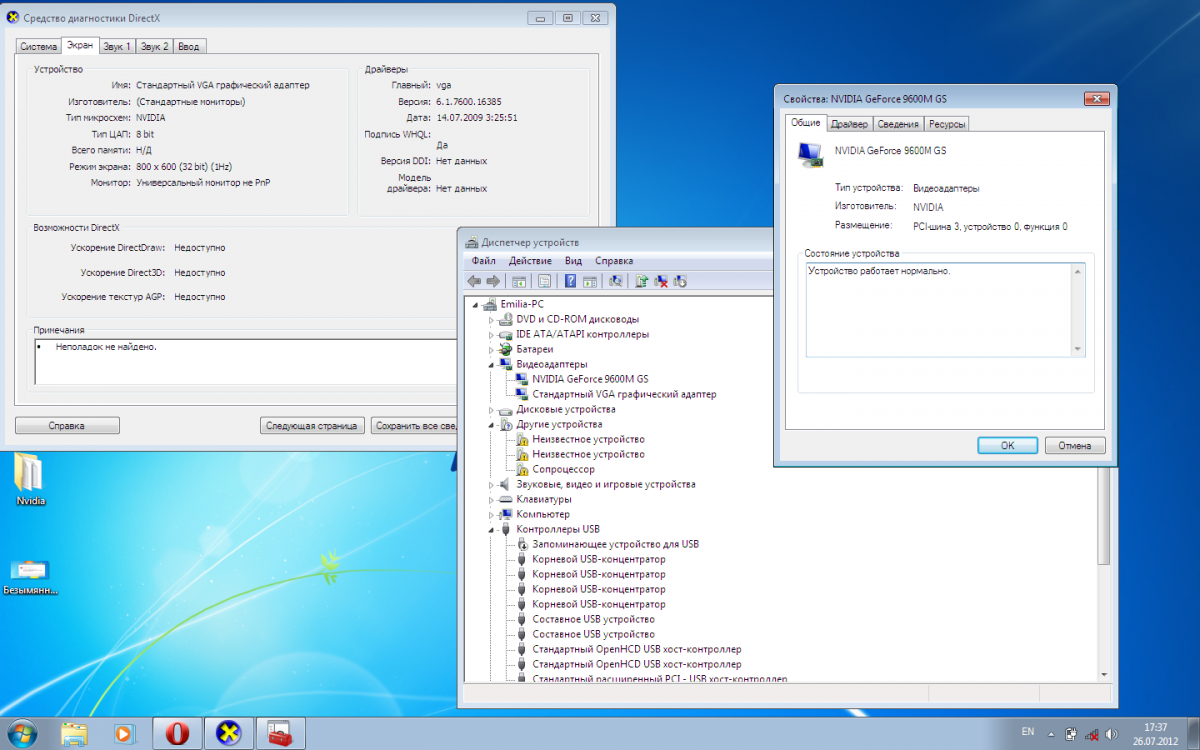The width and height of the screenshot is (1200, 750).
Task: Open the Справка menu in Device Manager
Action: [x=614, y=260]
